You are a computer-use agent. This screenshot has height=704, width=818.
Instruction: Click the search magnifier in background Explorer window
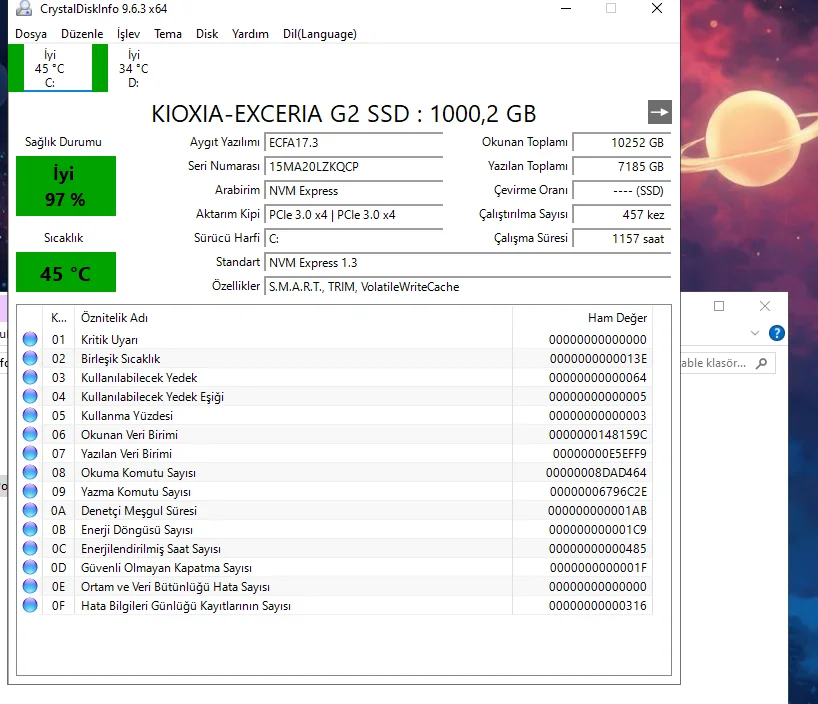(762, 363)
